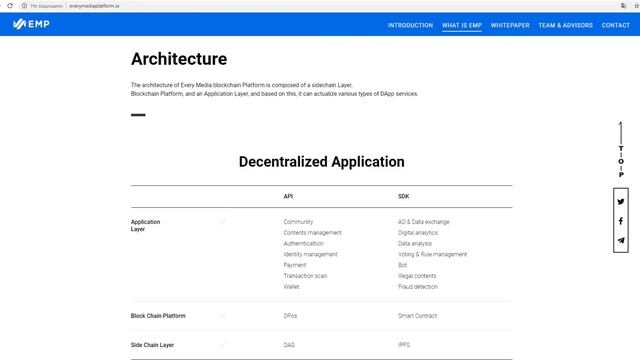Open the Facebook social link

(x=620, y=221)
